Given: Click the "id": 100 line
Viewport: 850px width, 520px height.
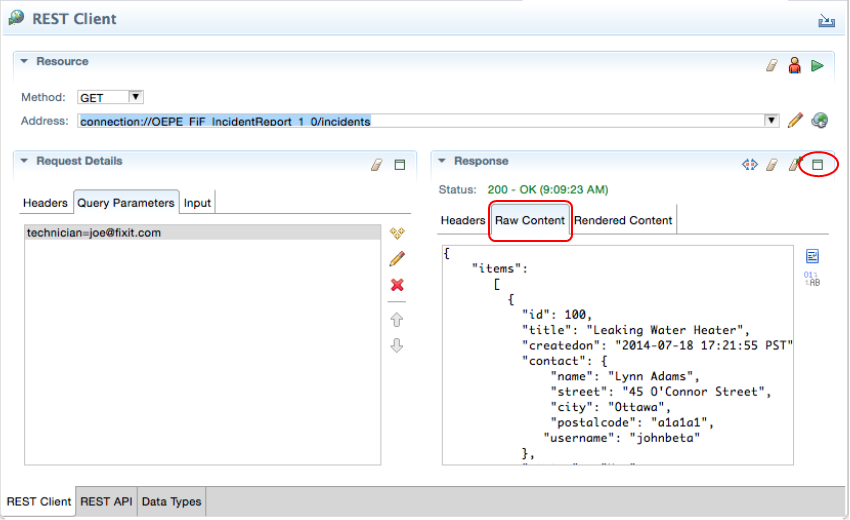Looking at the screenshot, I should pyautogui.click(x=557, y=315).
